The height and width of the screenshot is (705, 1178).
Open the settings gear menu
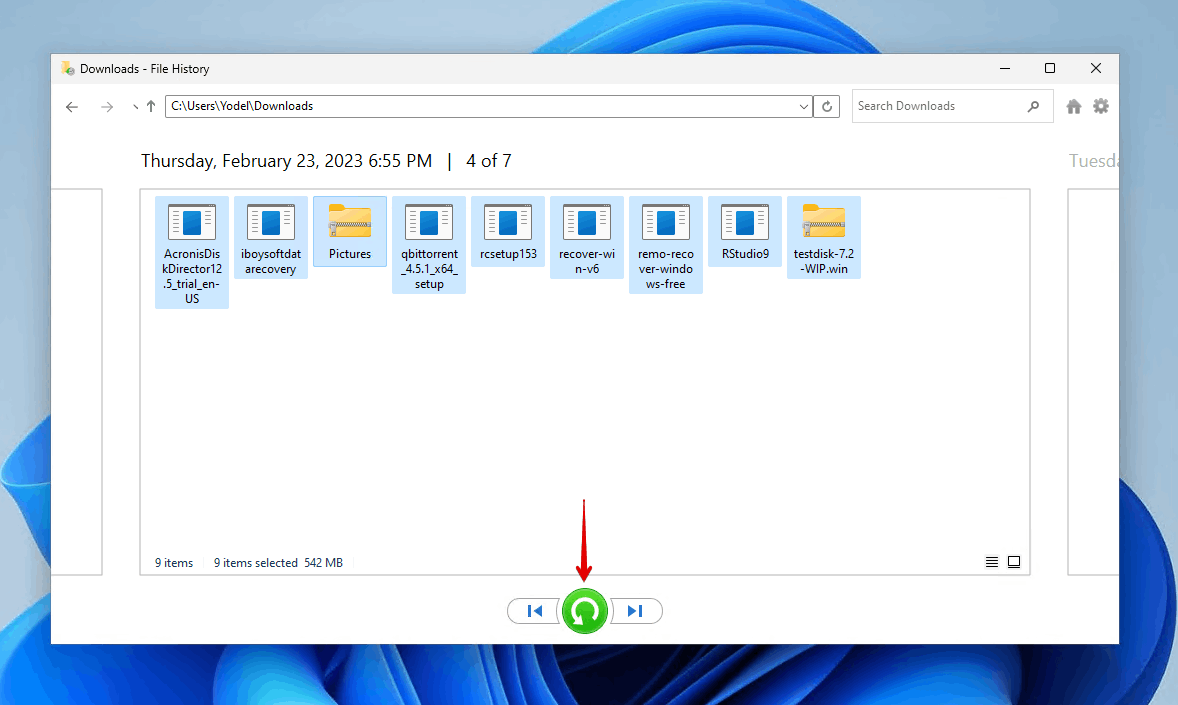tap(1101, 106)
